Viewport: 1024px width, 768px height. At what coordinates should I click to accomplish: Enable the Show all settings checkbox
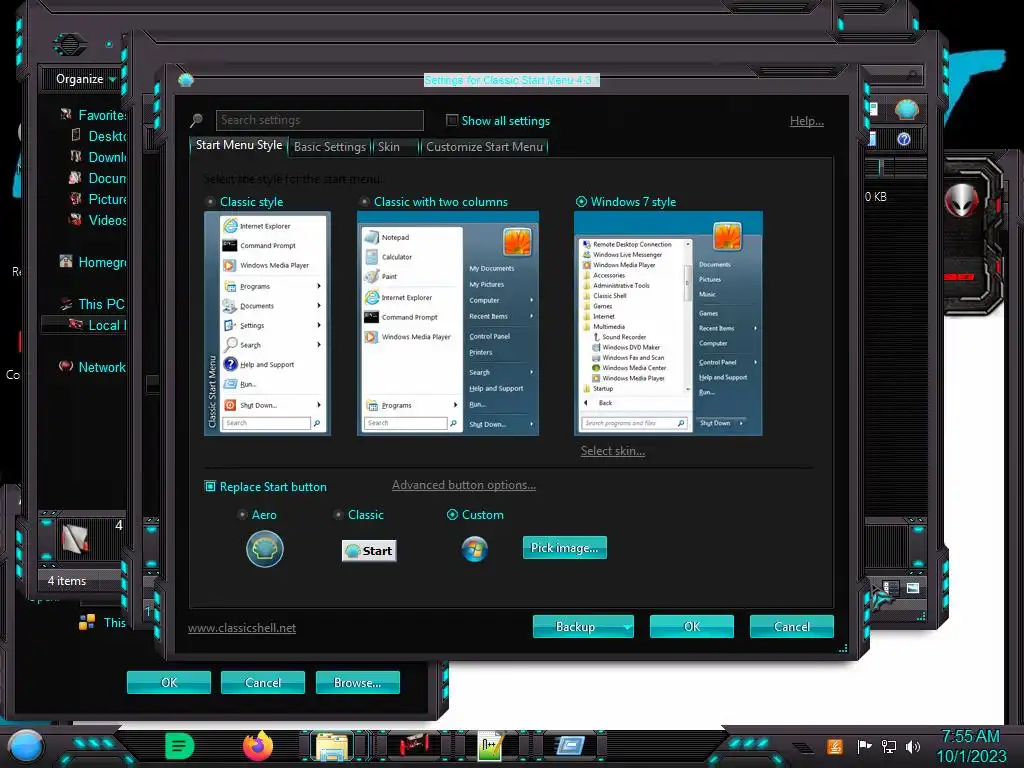[452, 120]
